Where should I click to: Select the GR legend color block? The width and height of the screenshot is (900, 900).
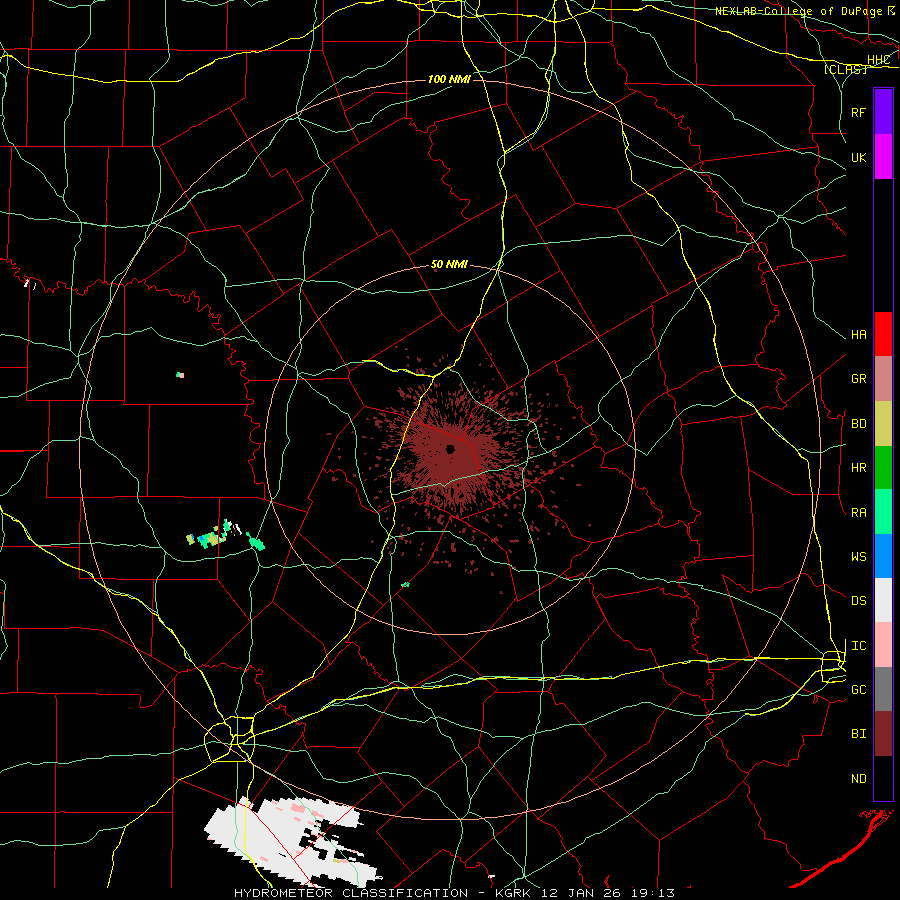(883, 379)
